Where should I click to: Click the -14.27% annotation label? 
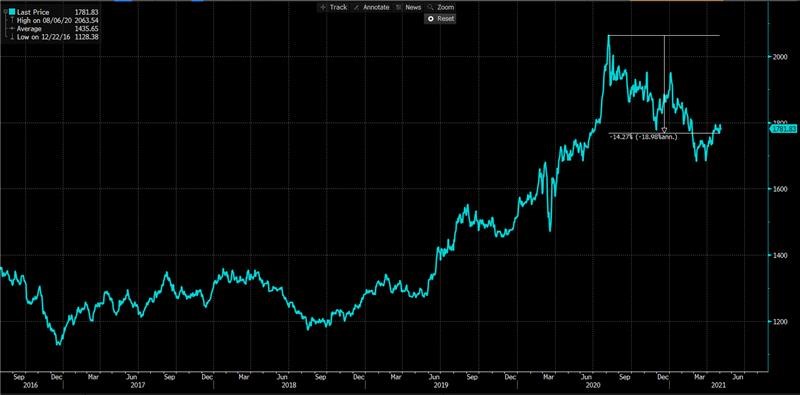[643, 137]
